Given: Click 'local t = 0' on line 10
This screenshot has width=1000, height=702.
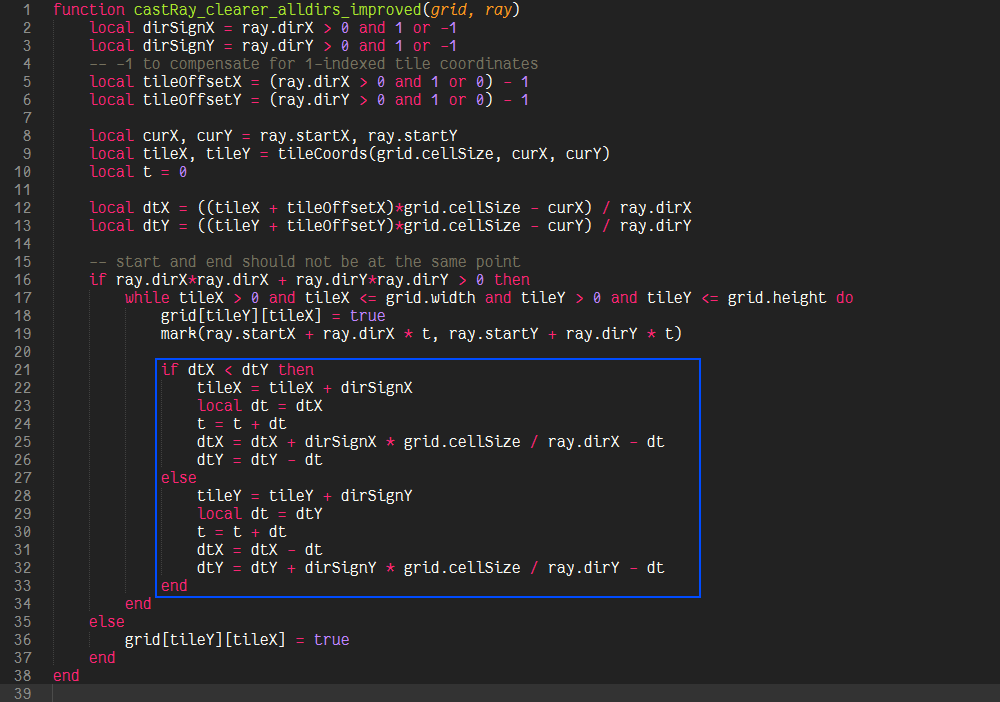Looking at the screenshot, I should 138,172.
